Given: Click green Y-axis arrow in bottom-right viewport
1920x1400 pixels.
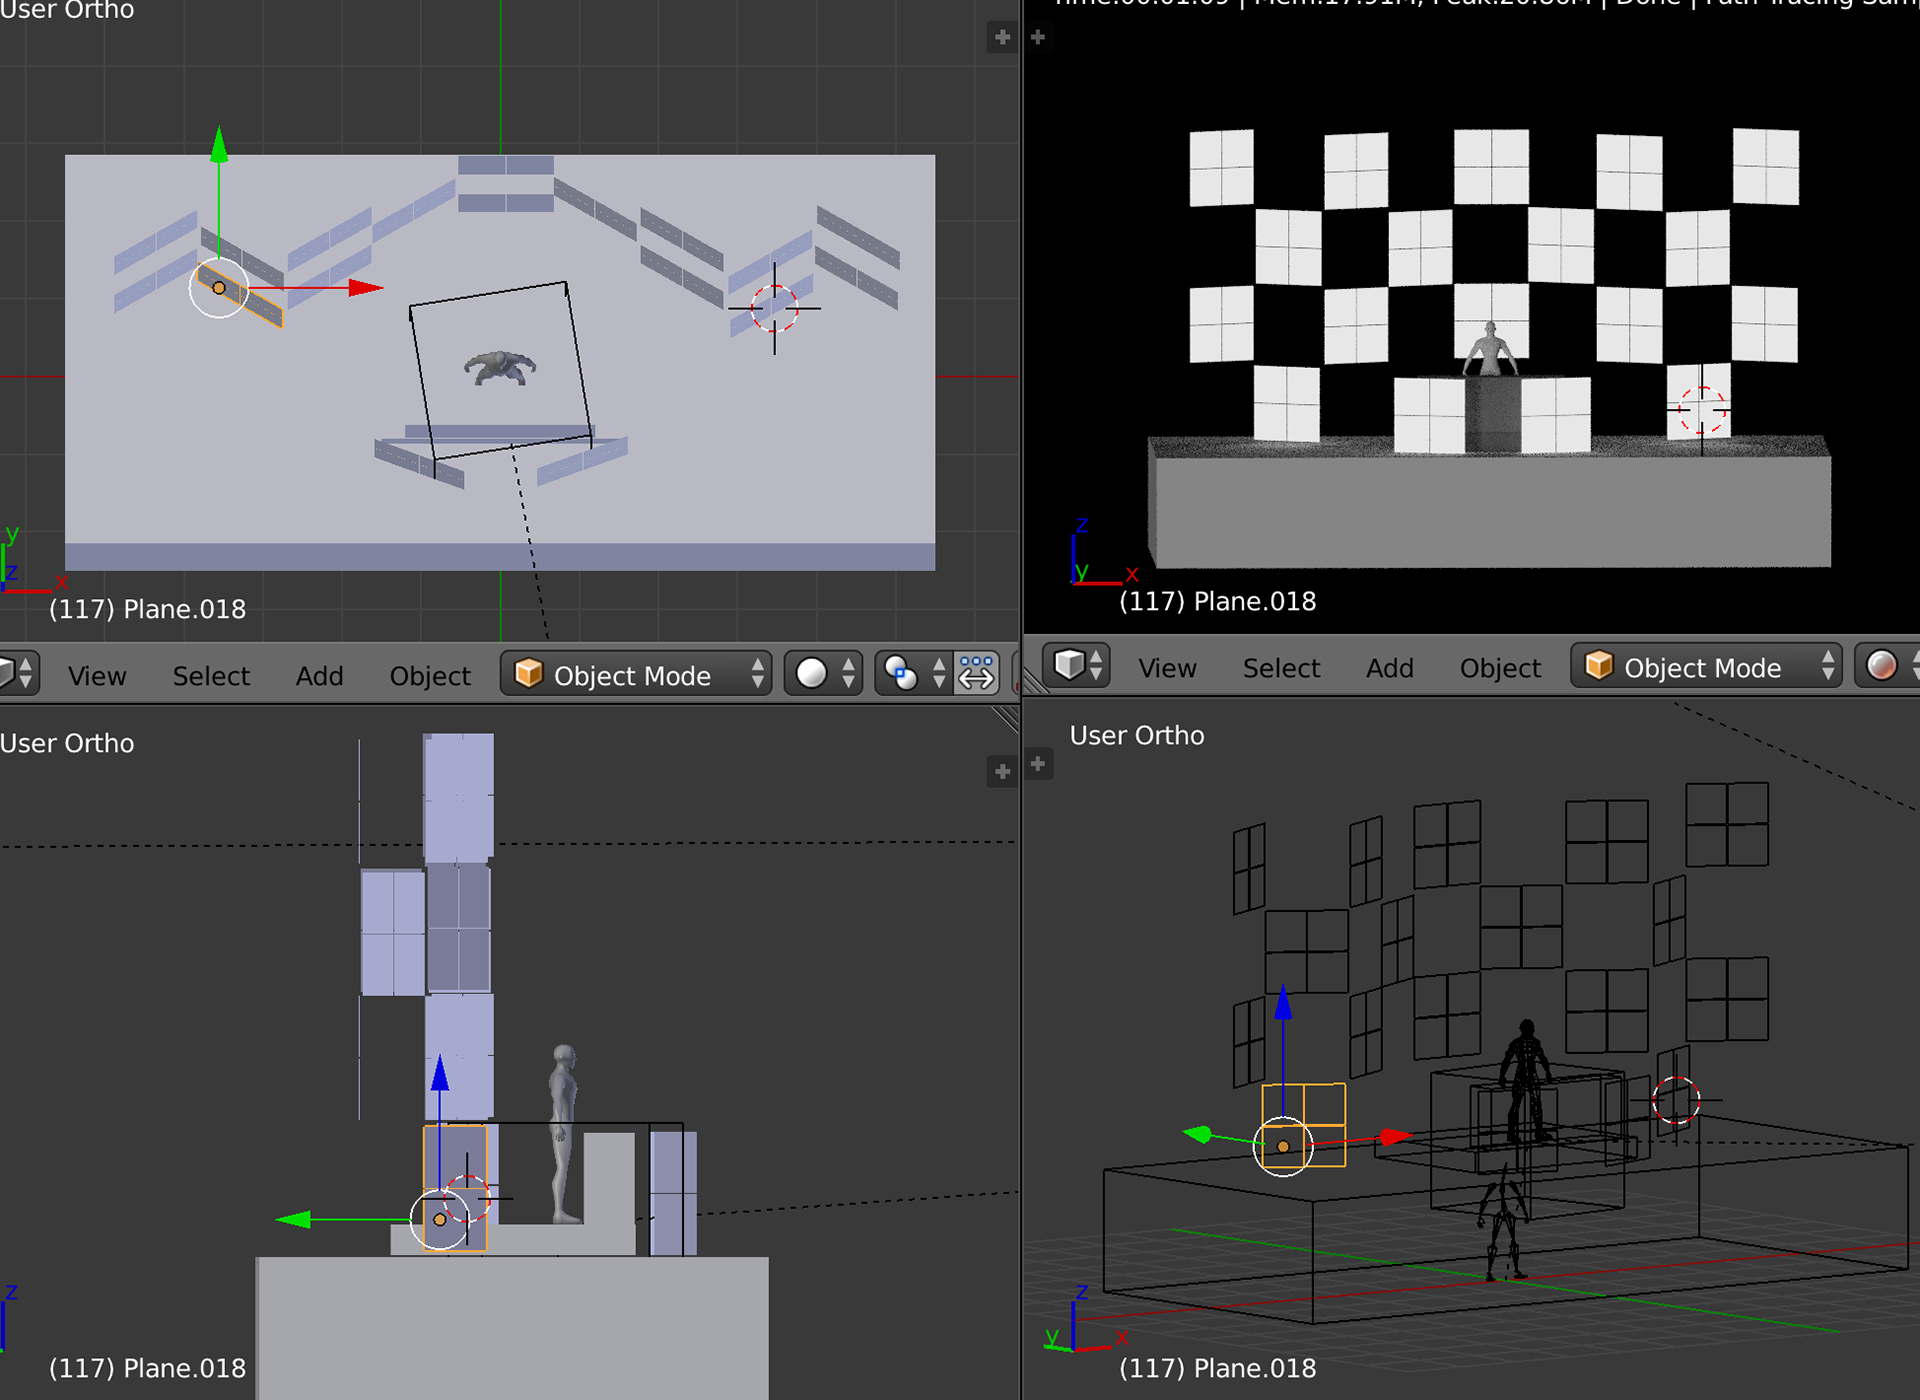Looking at the screenshot, I should point(1198,1134).
